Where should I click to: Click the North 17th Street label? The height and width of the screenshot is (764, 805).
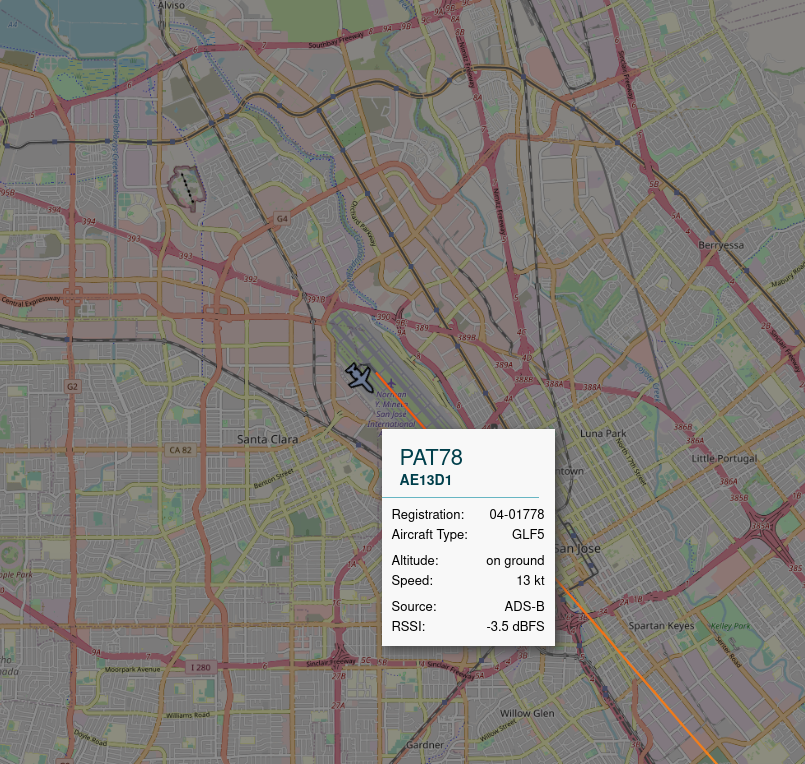pyautogui.click(x=631, y=462)
